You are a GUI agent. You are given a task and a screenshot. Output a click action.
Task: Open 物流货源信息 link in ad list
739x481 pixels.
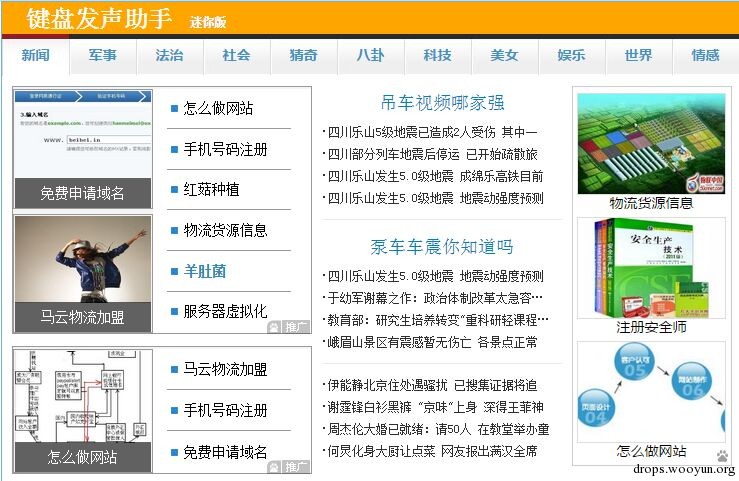tap(225, 230)
